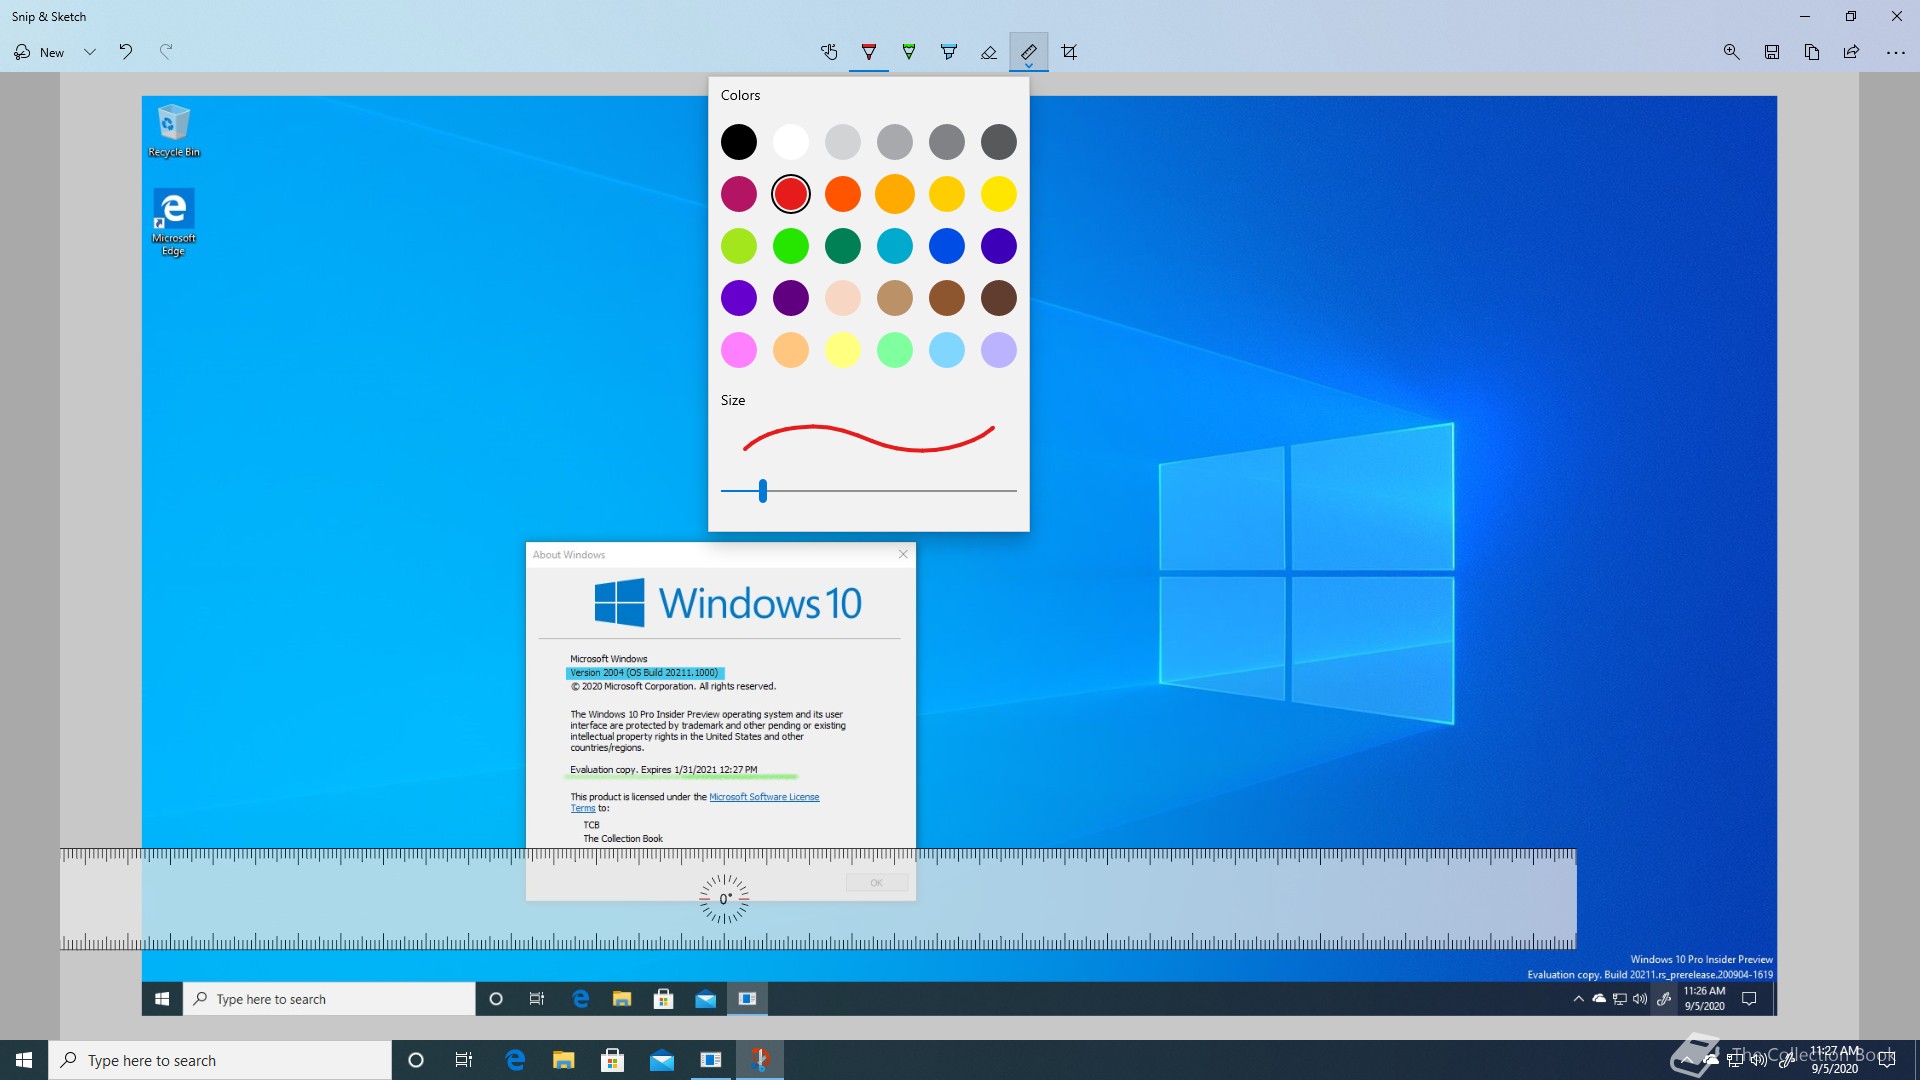The image size is (1920, 1080).
Task: Pick the pale yellow color swatch
Action: click(843, 350)
